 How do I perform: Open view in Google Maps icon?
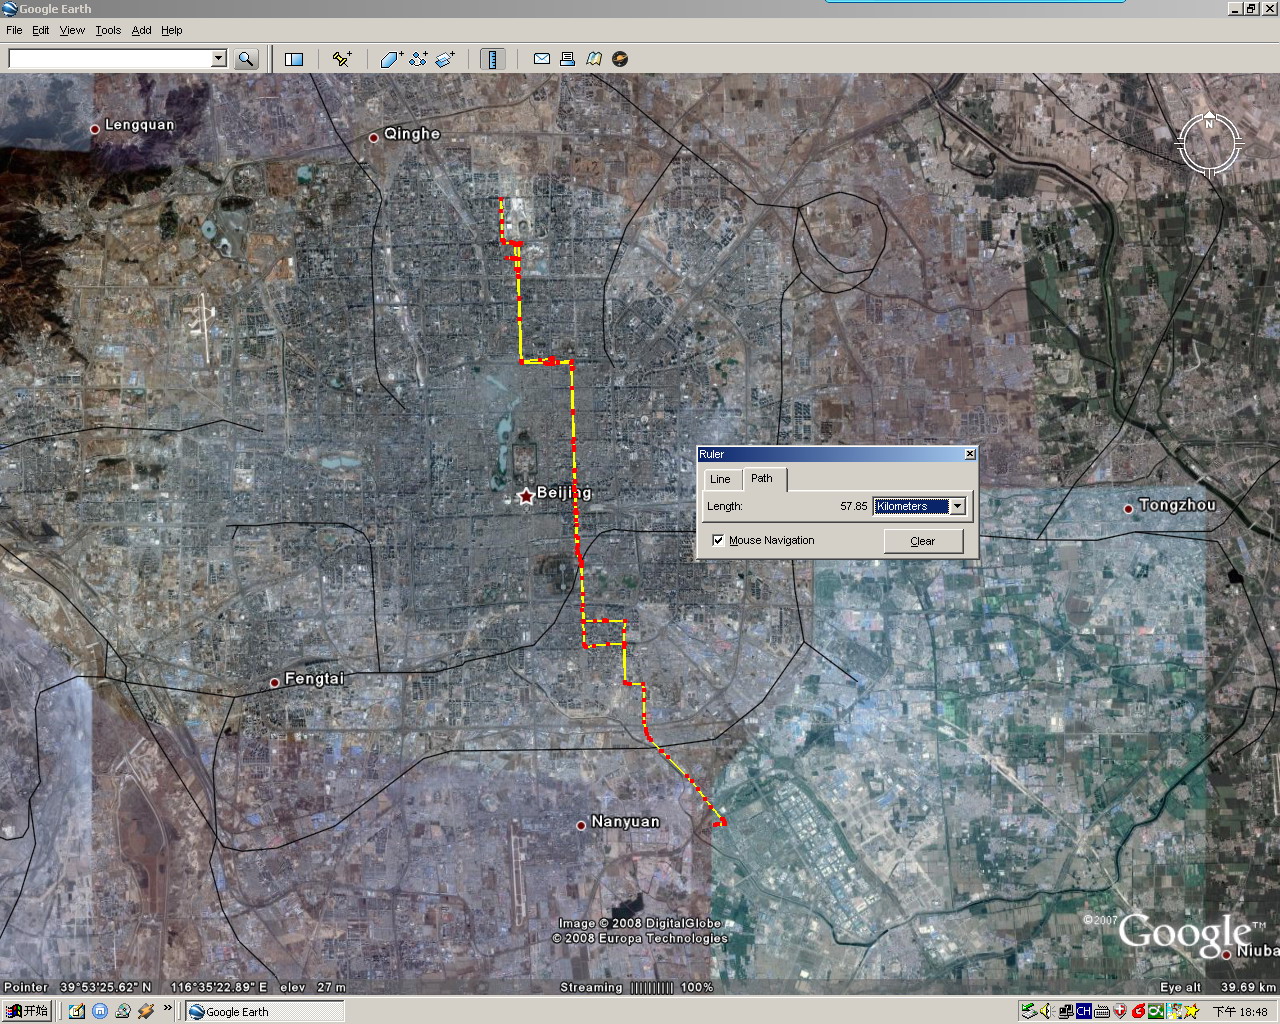click(594, 59)
